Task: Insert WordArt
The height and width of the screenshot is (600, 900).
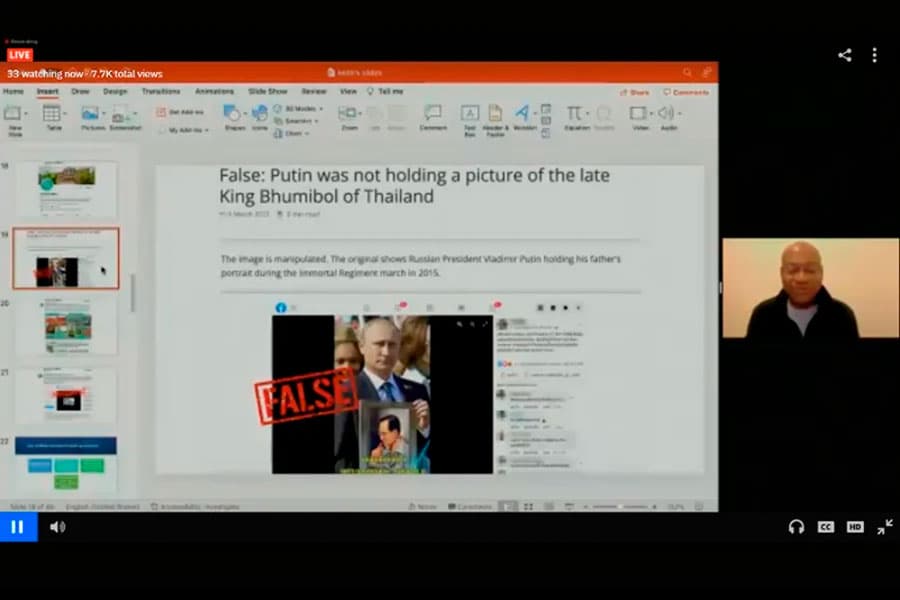Action: 524,118
